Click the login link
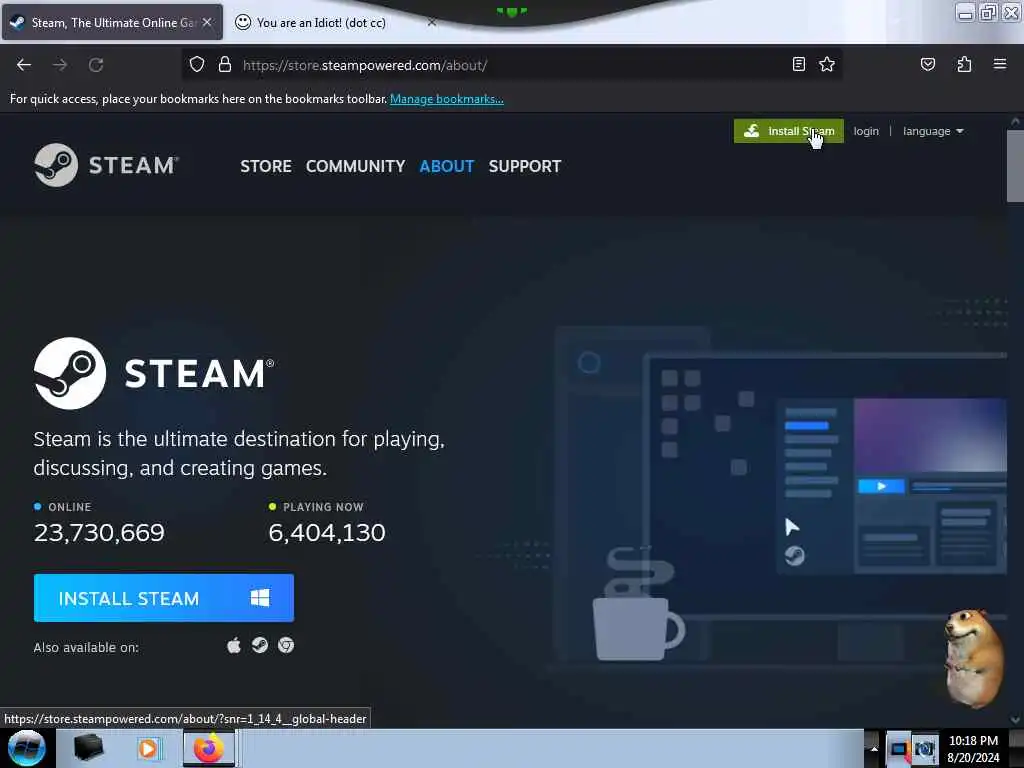The image size is (1024, 768). [x=866, y=131]
